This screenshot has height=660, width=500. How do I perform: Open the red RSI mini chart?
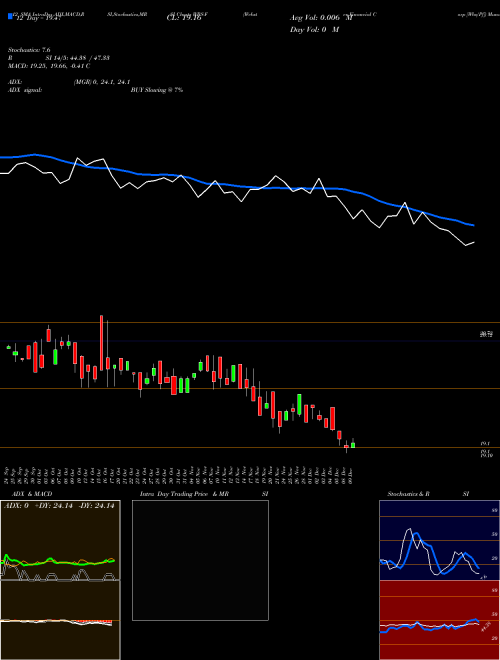(x=439, y=620)
